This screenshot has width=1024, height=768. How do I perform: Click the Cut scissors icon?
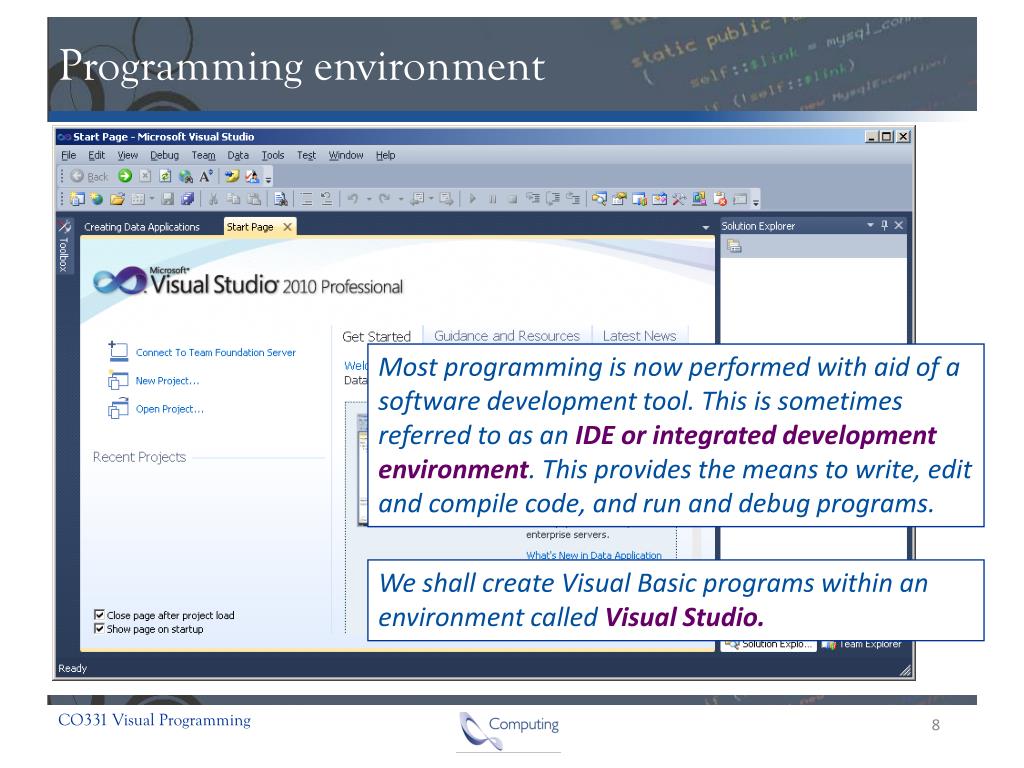coord(213,199)
